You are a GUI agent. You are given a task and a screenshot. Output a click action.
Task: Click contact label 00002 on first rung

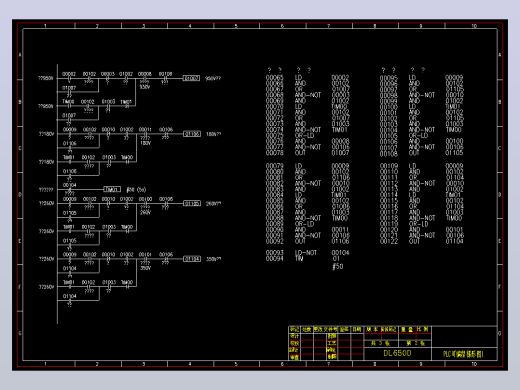click(x=69, y=74)
